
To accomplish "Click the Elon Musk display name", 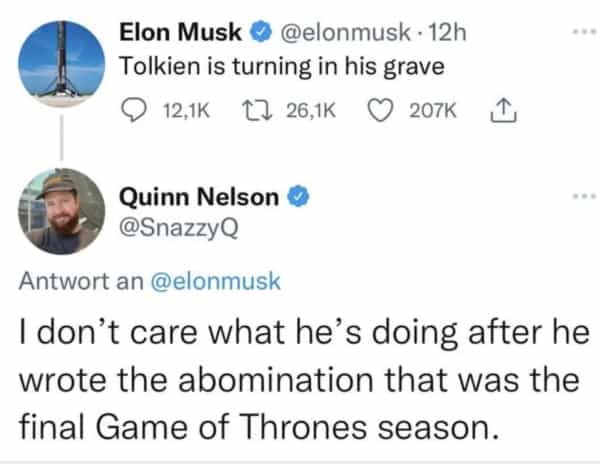I will pos(180,33).
